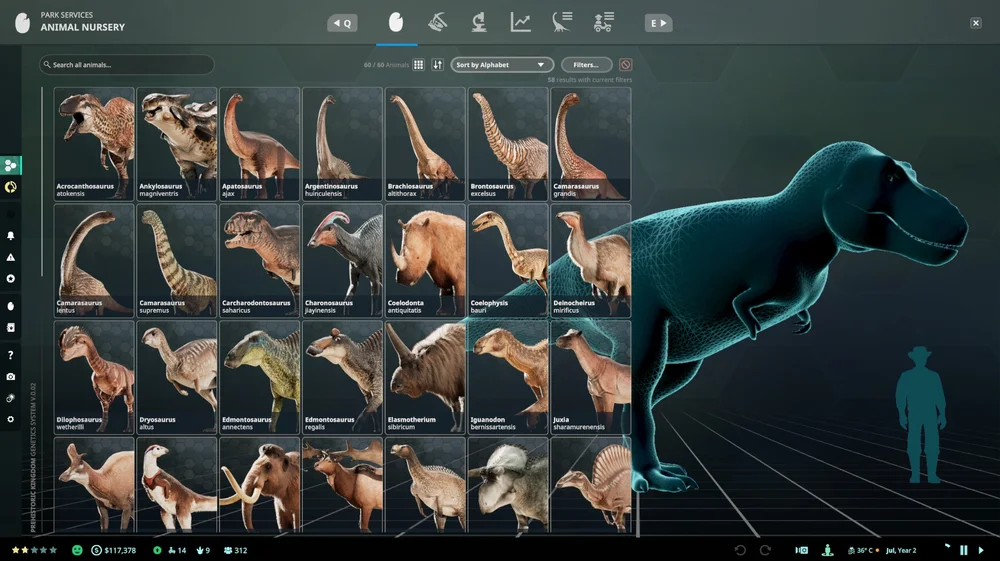Select the Camarasaurus grandis card
The height and width of the screenshot is (561, 1000).
coord(591,144)
